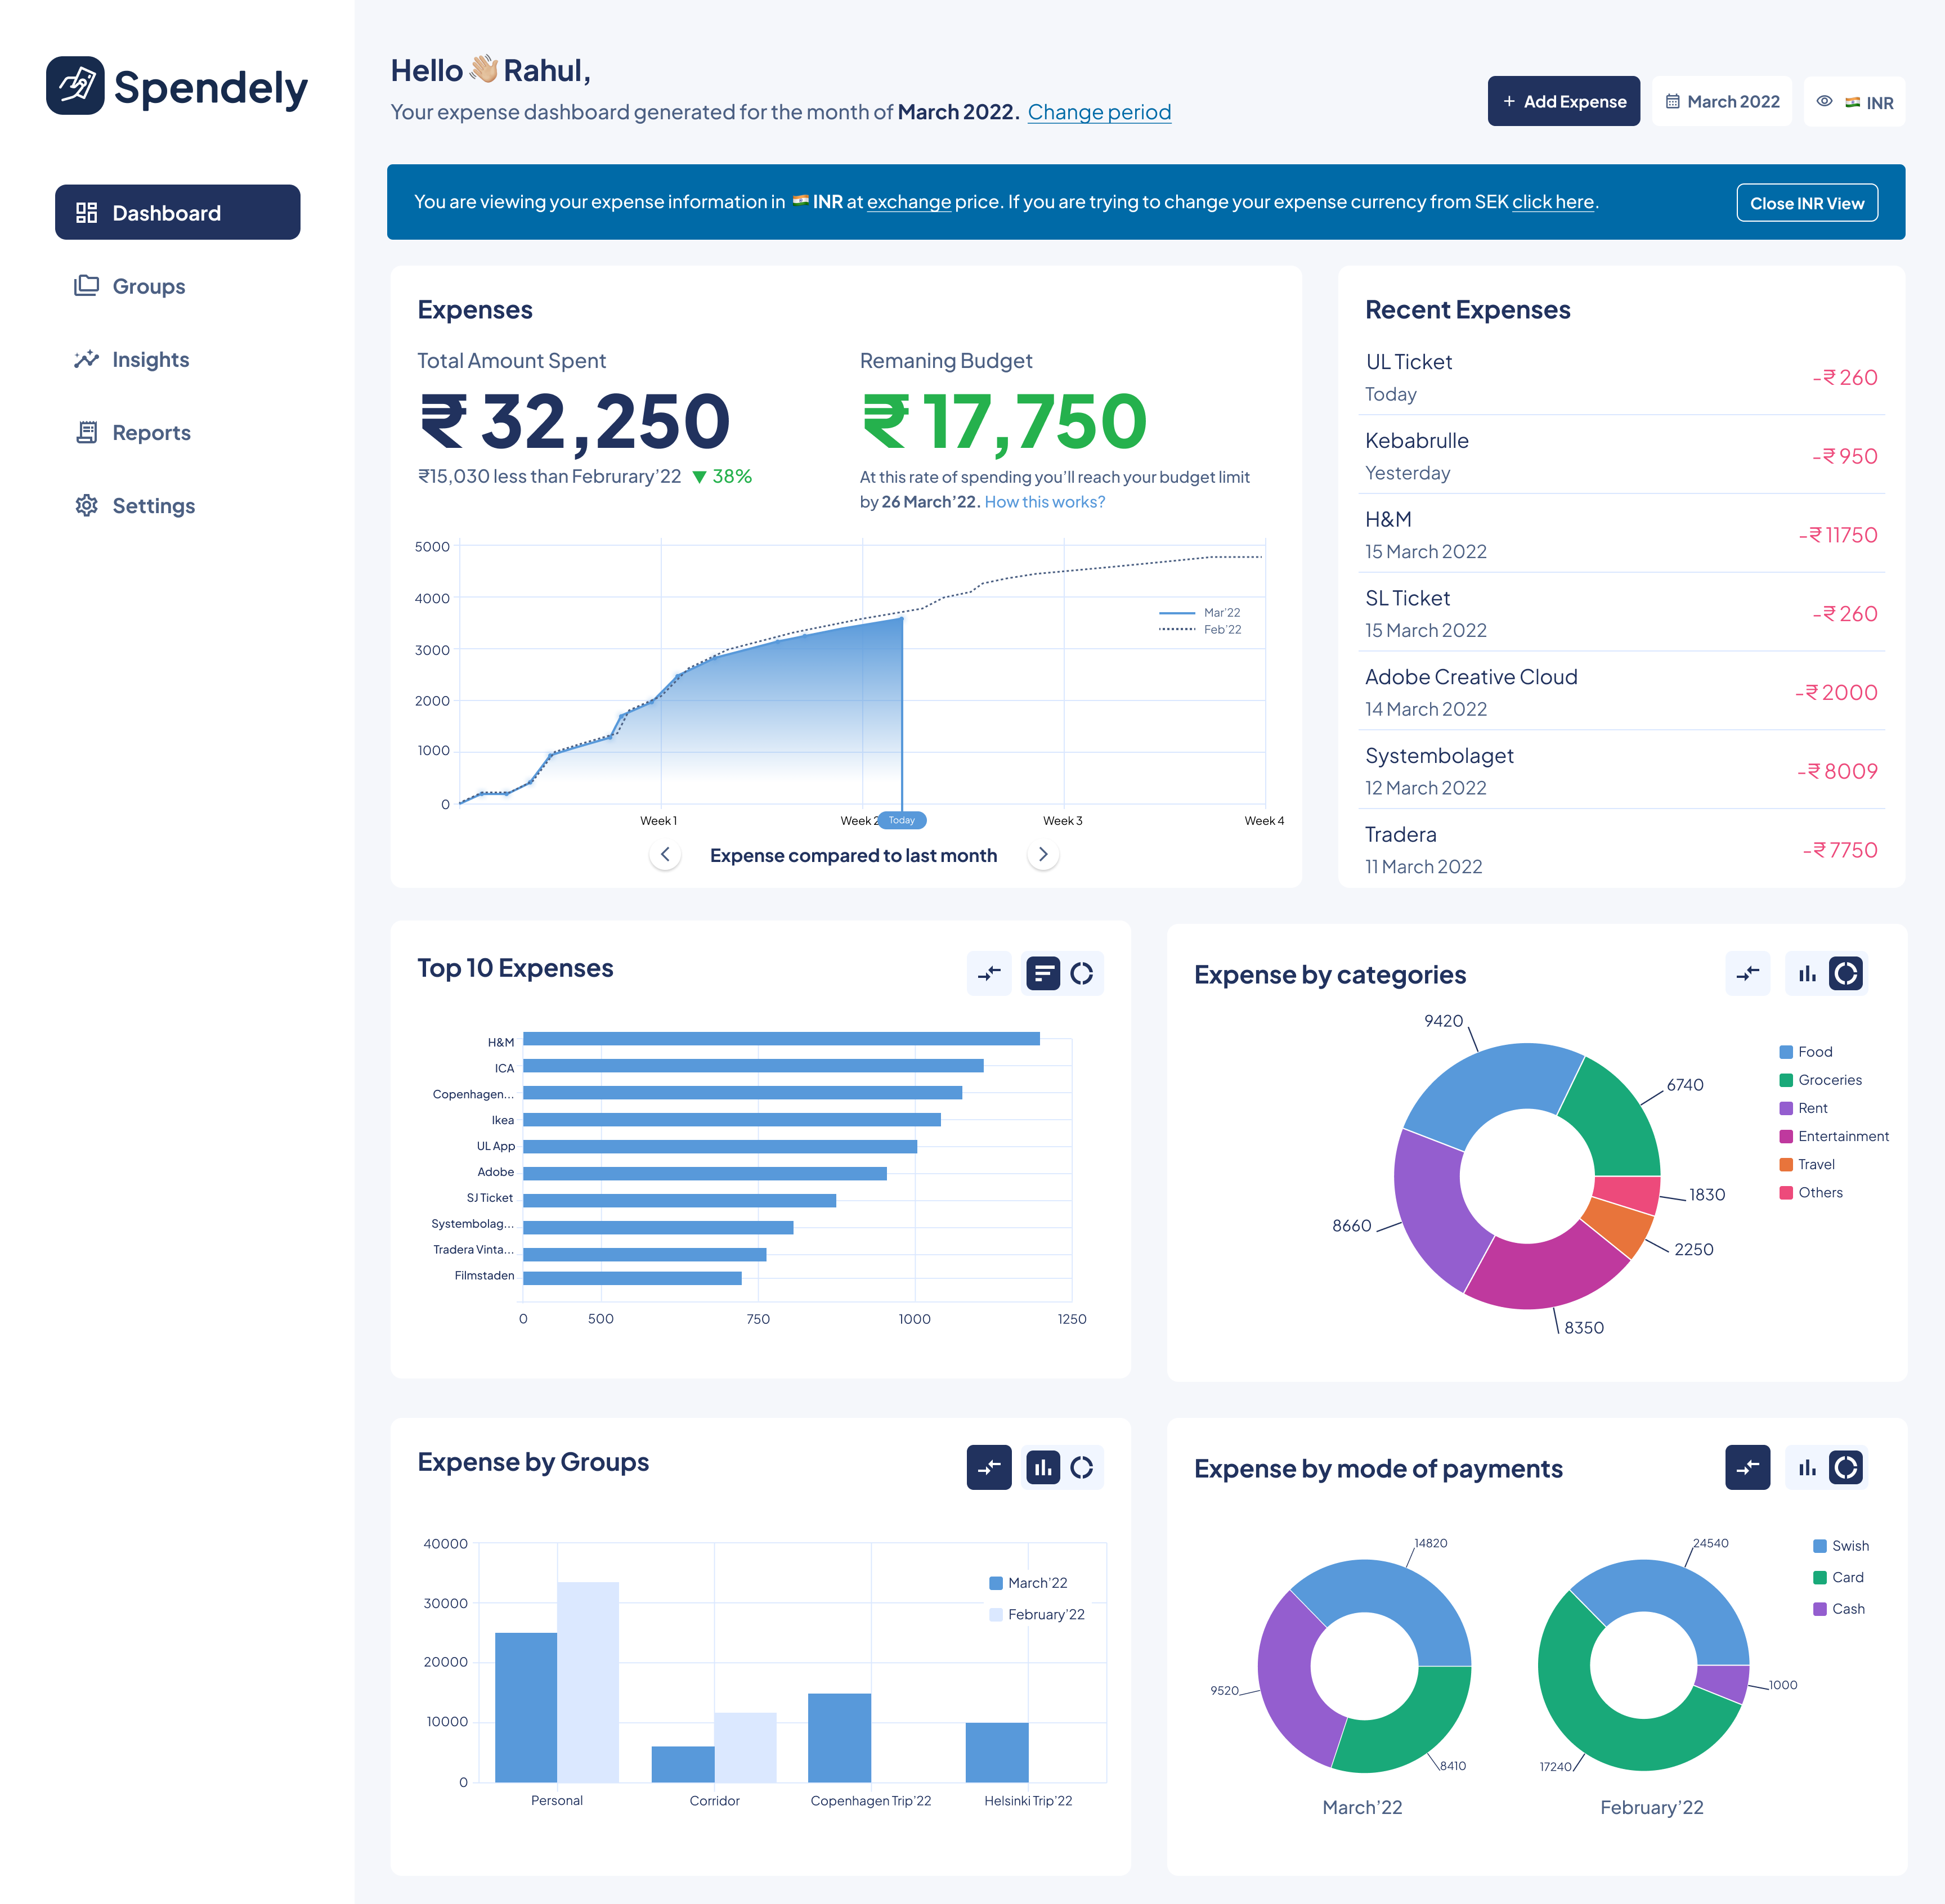Click the Spendely logo icon
The image size is (1945, 1904).
click(75, 86)
